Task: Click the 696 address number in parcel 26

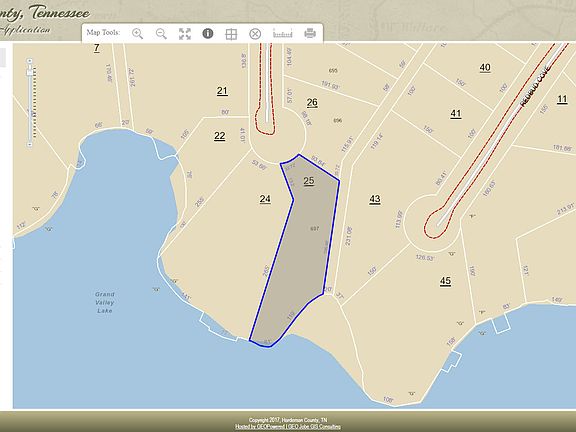Action: (338, 120)
